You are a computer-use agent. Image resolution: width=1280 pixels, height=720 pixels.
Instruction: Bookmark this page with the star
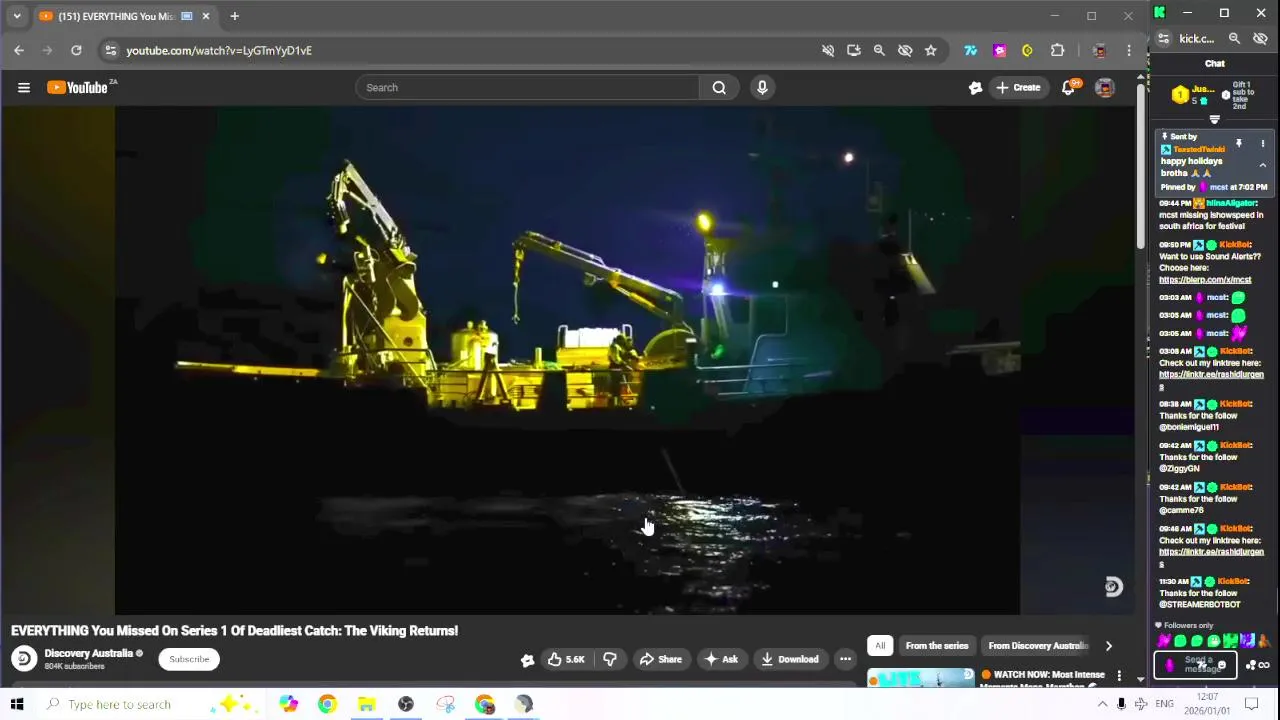931,50
